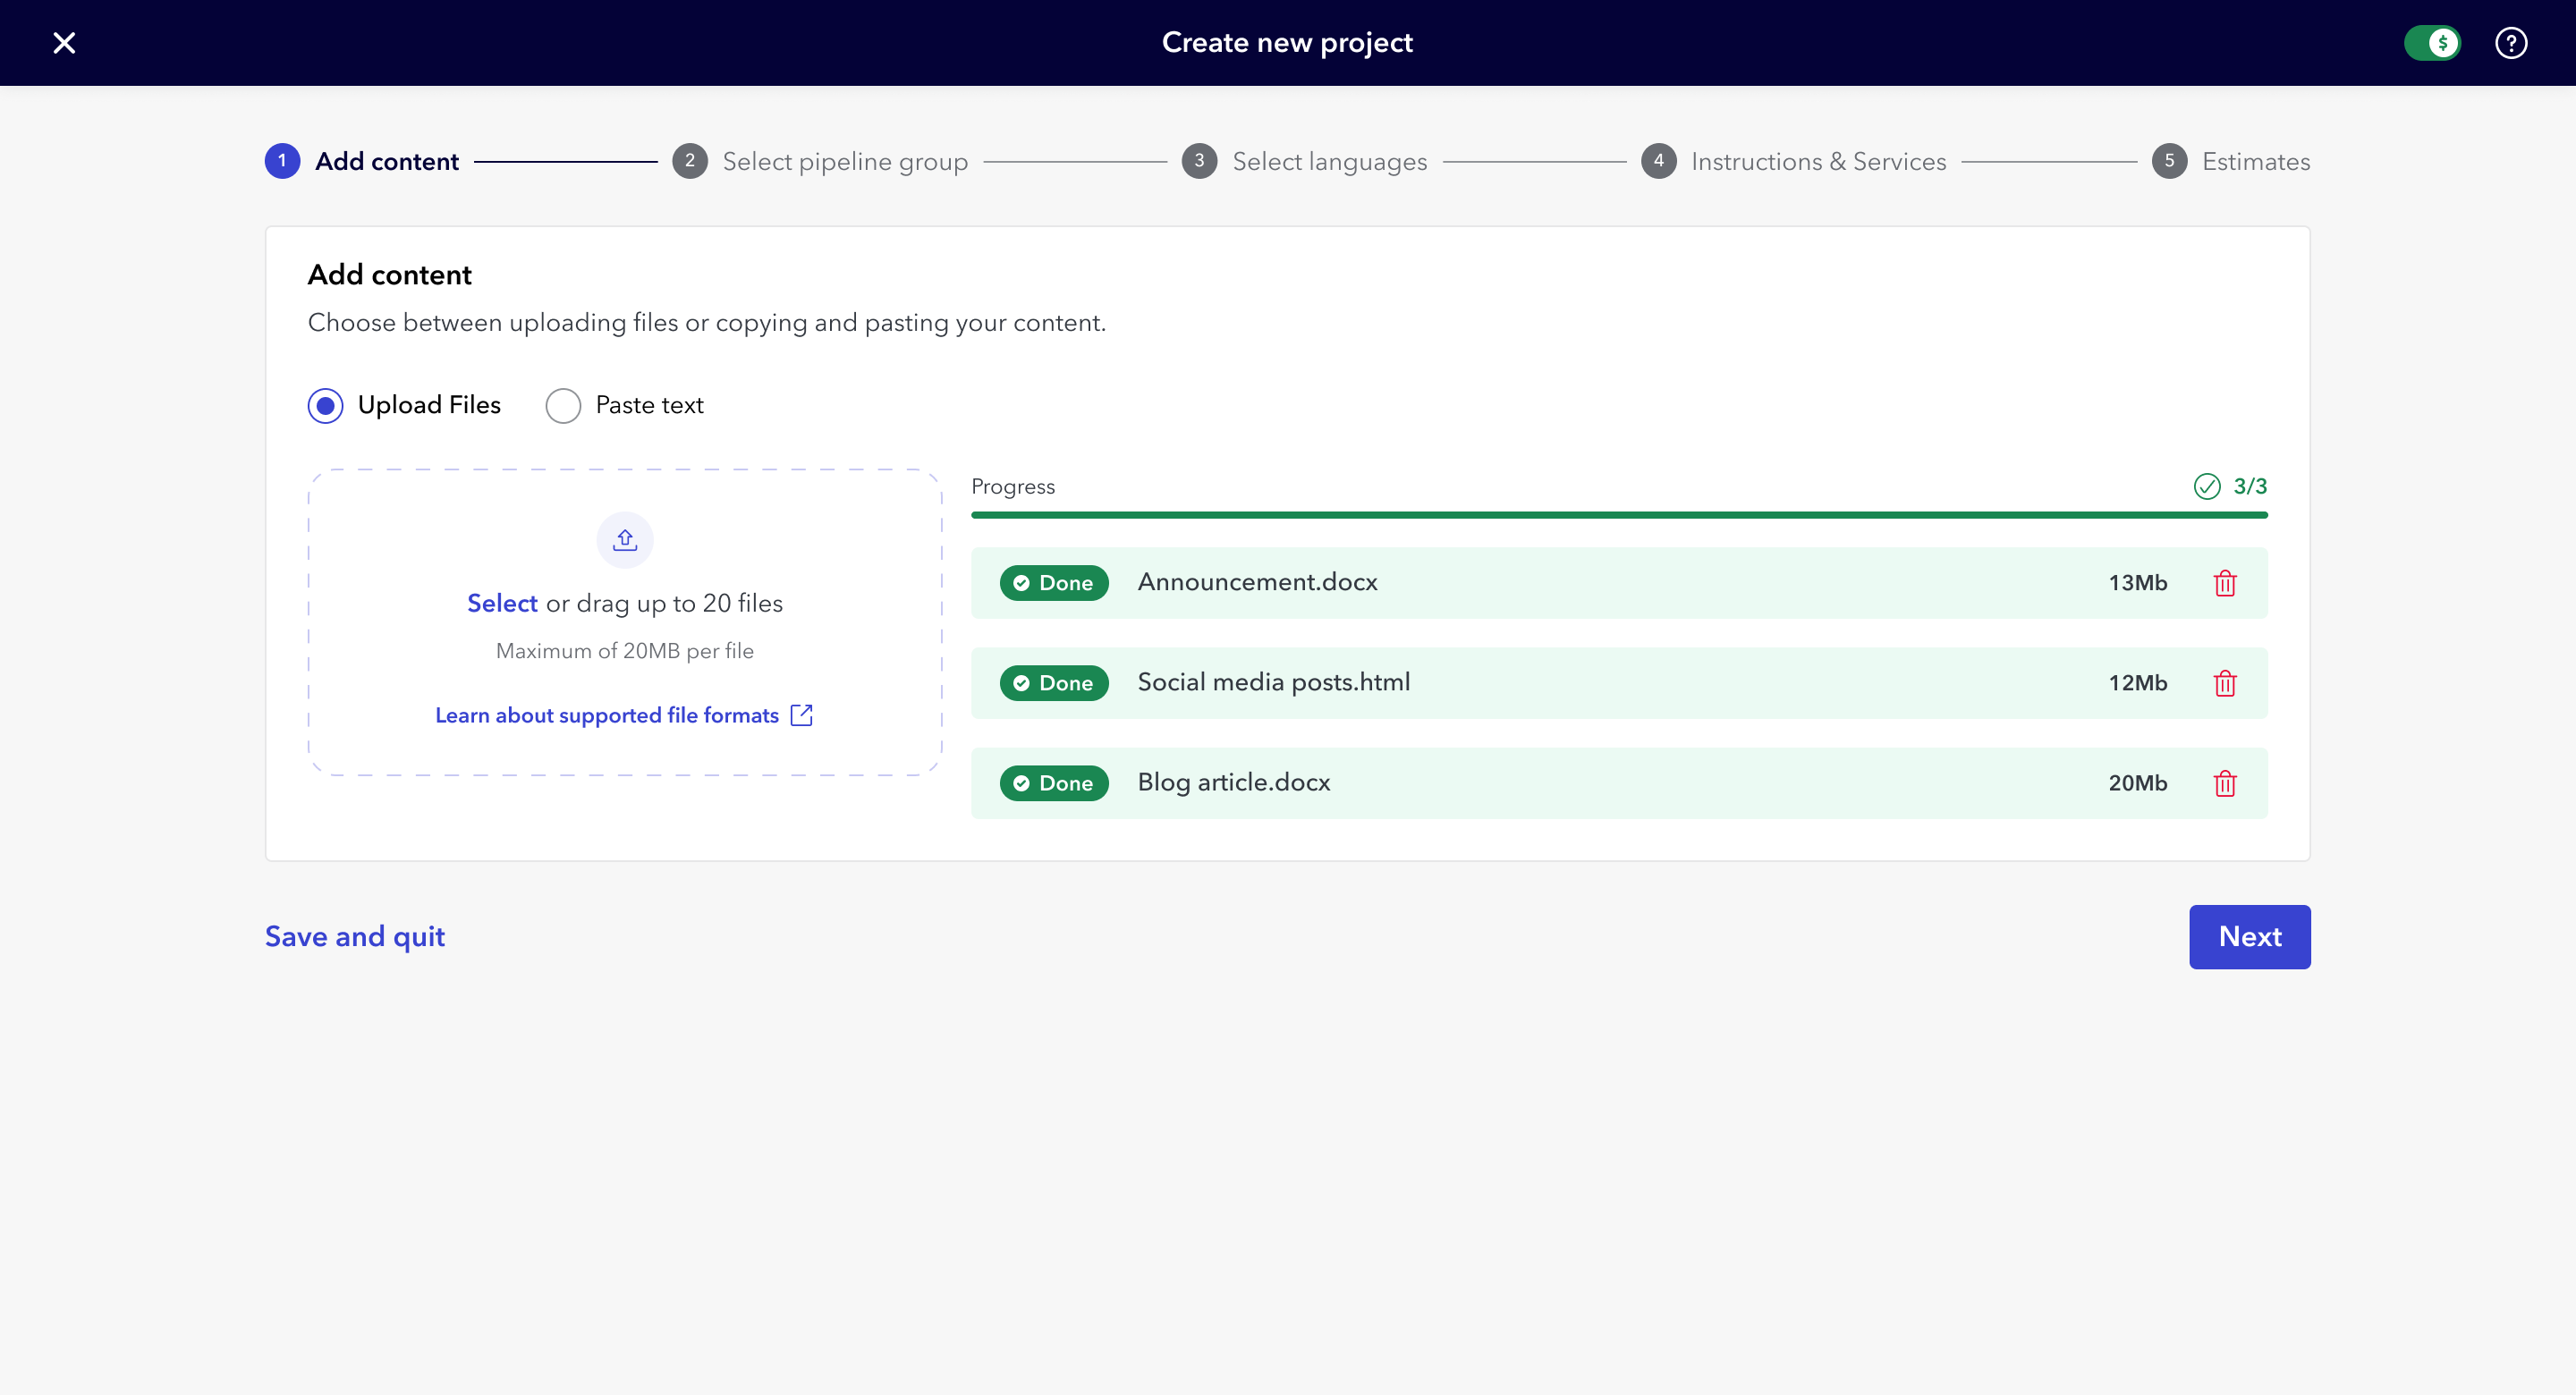Screen dimensions: 2576x1395
Task: Go to step 1 Add content
Action: pos(362,161)
